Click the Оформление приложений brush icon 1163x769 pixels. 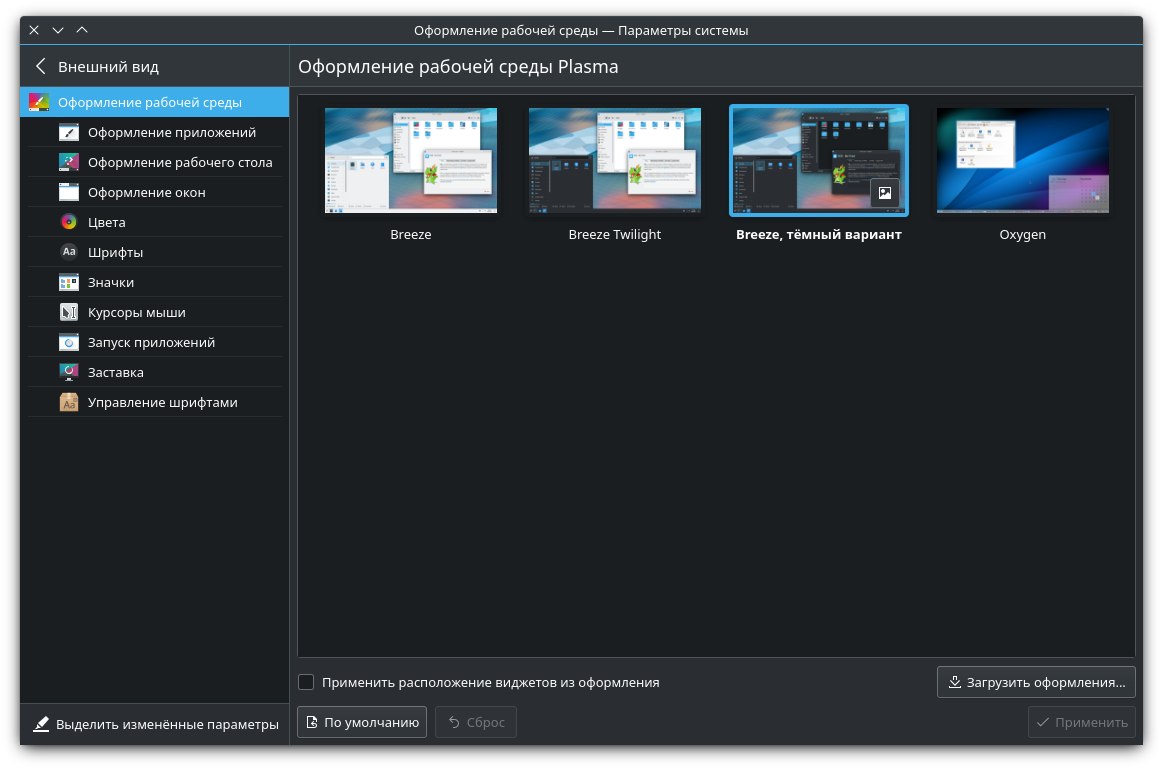coord(69,133)
